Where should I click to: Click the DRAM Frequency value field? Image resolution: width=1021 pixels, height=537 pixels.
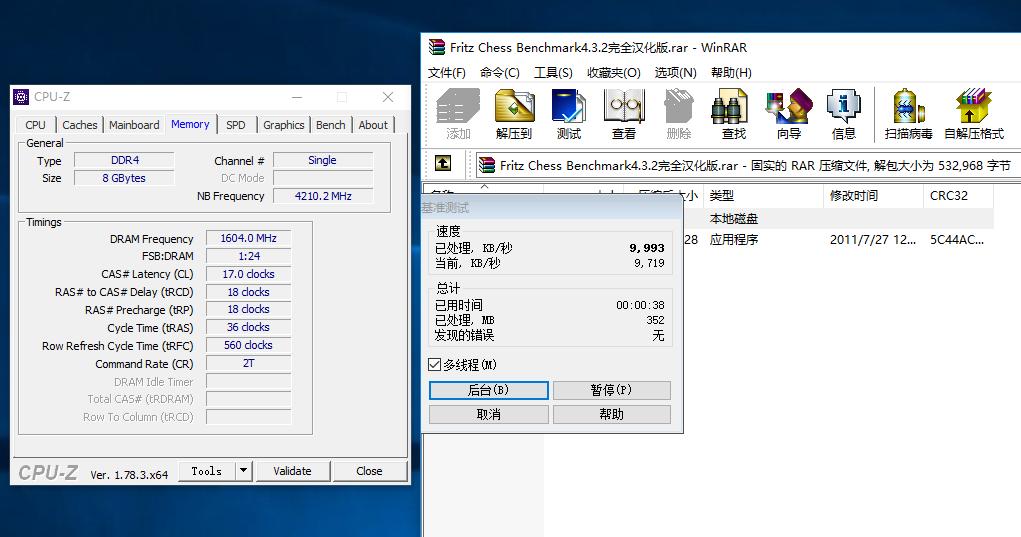(x=248, y=238)
